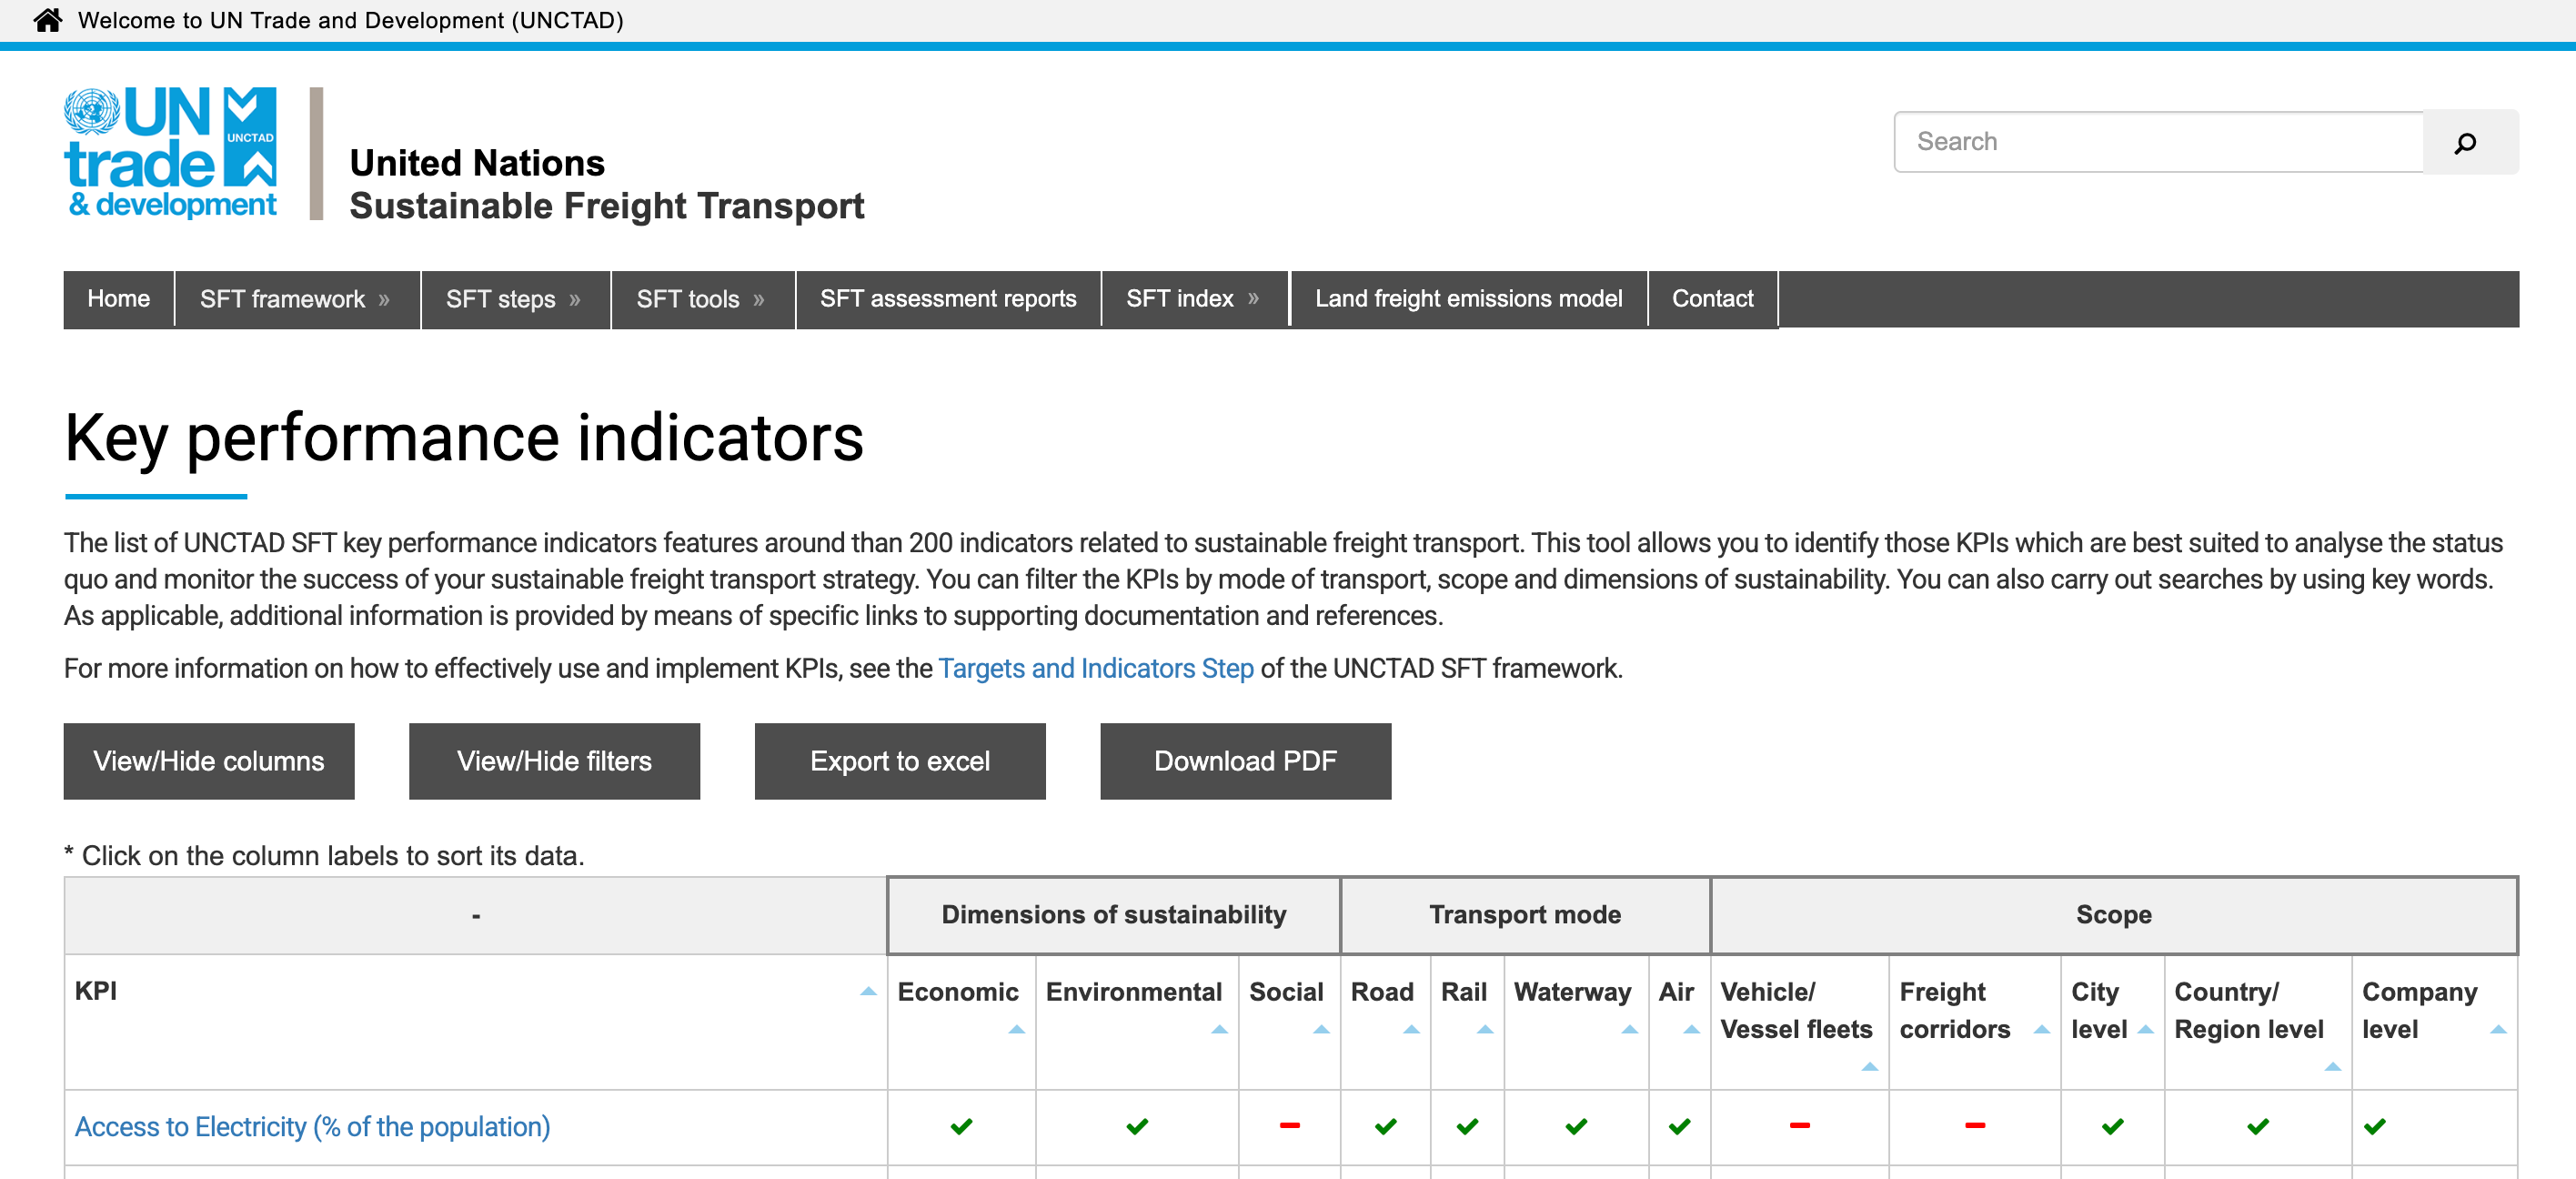Sort by KPI column arrow
This screenshot has width=2576, height=1179.
point(867,992)
